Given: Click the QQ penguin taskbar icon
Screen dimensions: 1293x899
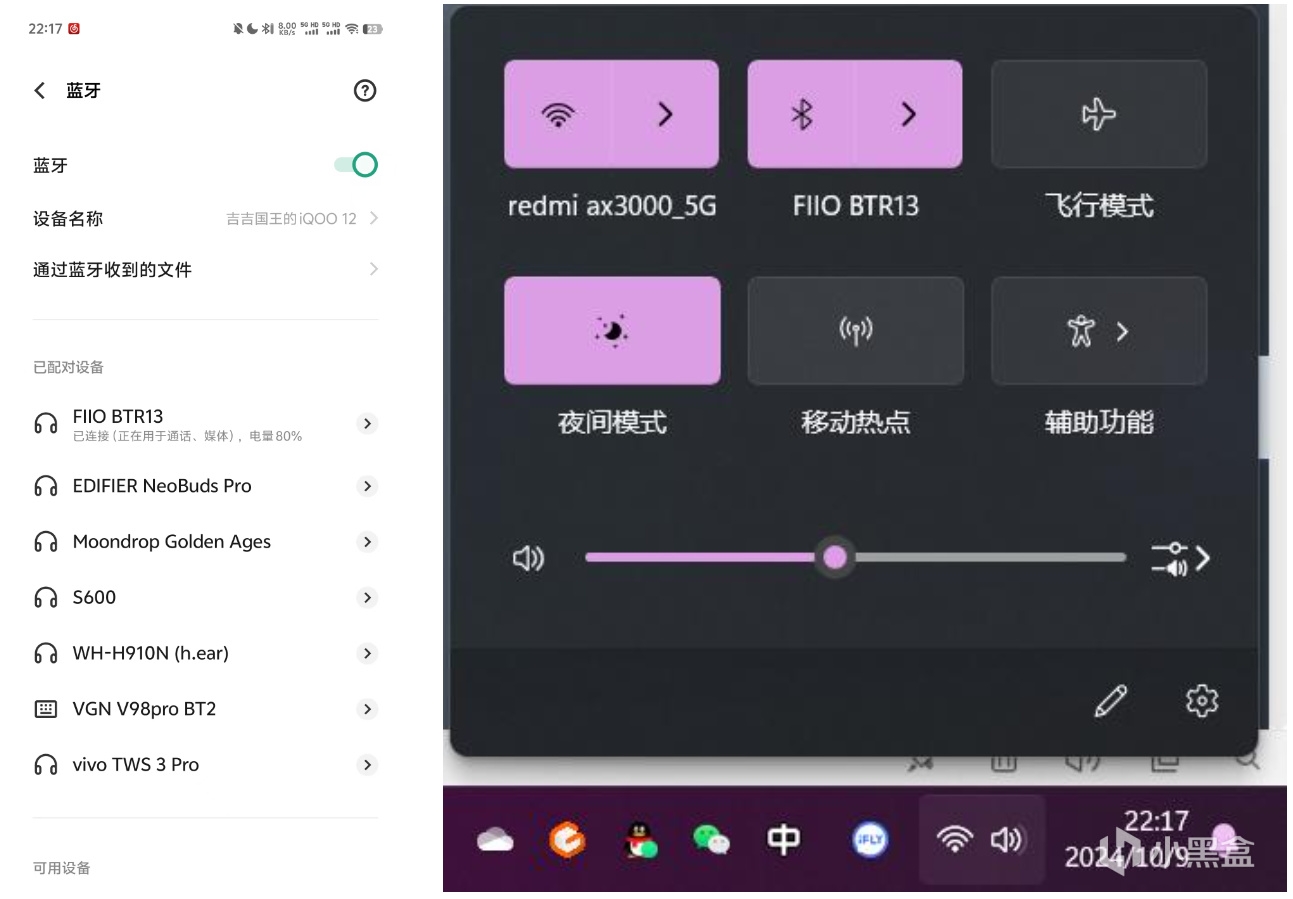Looking at the screenshot, I should [640, 839].
